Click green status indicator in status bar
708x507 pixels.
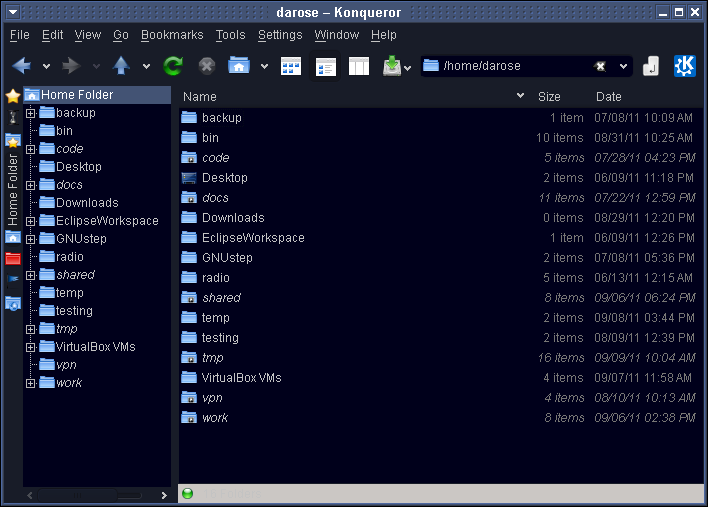187,494
